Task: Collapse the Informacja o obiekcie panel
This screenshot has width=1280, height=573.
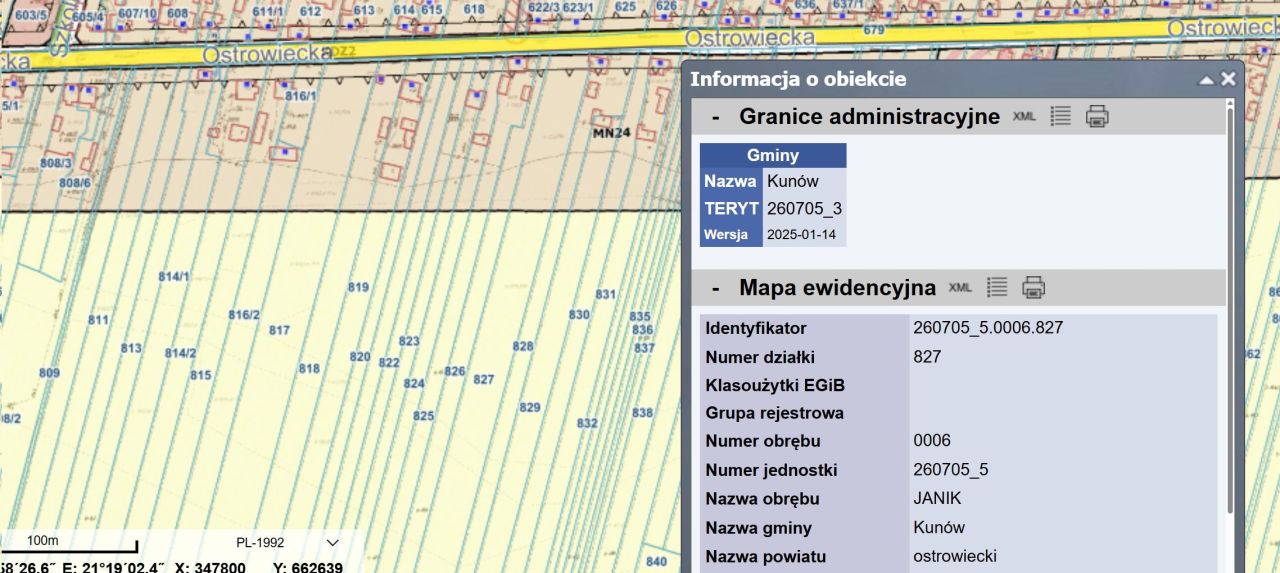Action: tap(1207, 79)
